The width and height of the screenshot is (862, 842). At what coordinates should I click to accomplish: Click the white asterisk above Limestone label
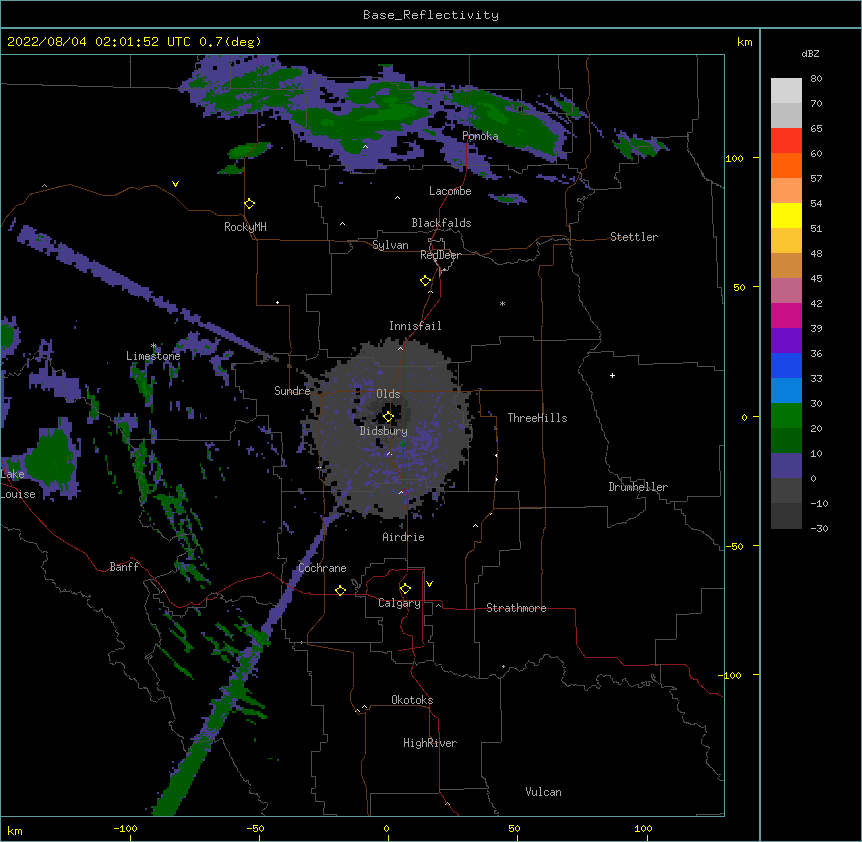click(153, 346)
